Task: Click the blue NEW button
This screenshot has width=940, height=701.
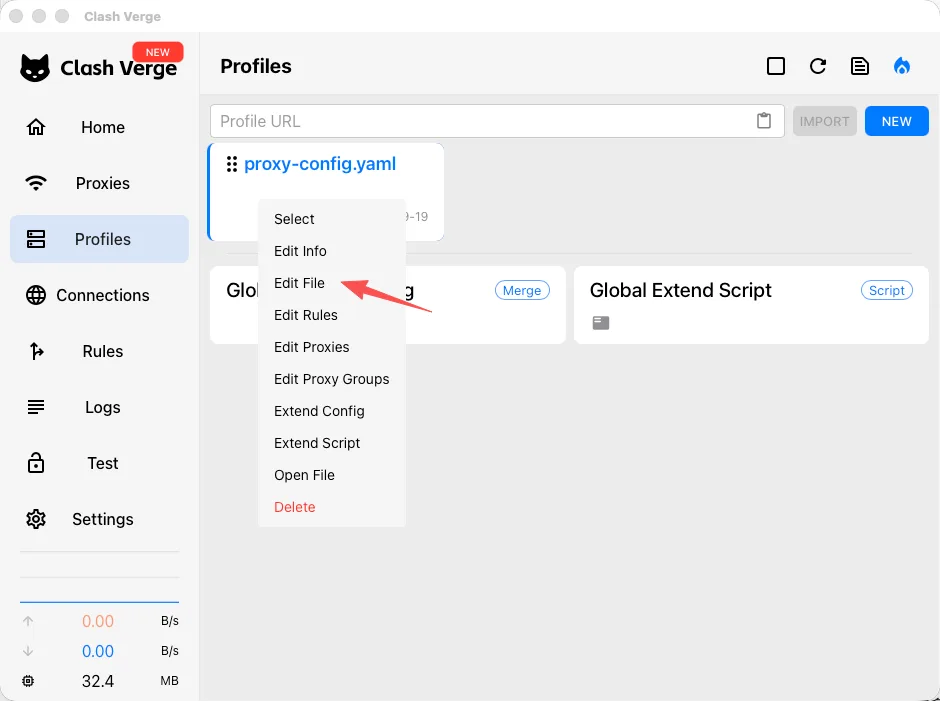Action: click(896, 121)
